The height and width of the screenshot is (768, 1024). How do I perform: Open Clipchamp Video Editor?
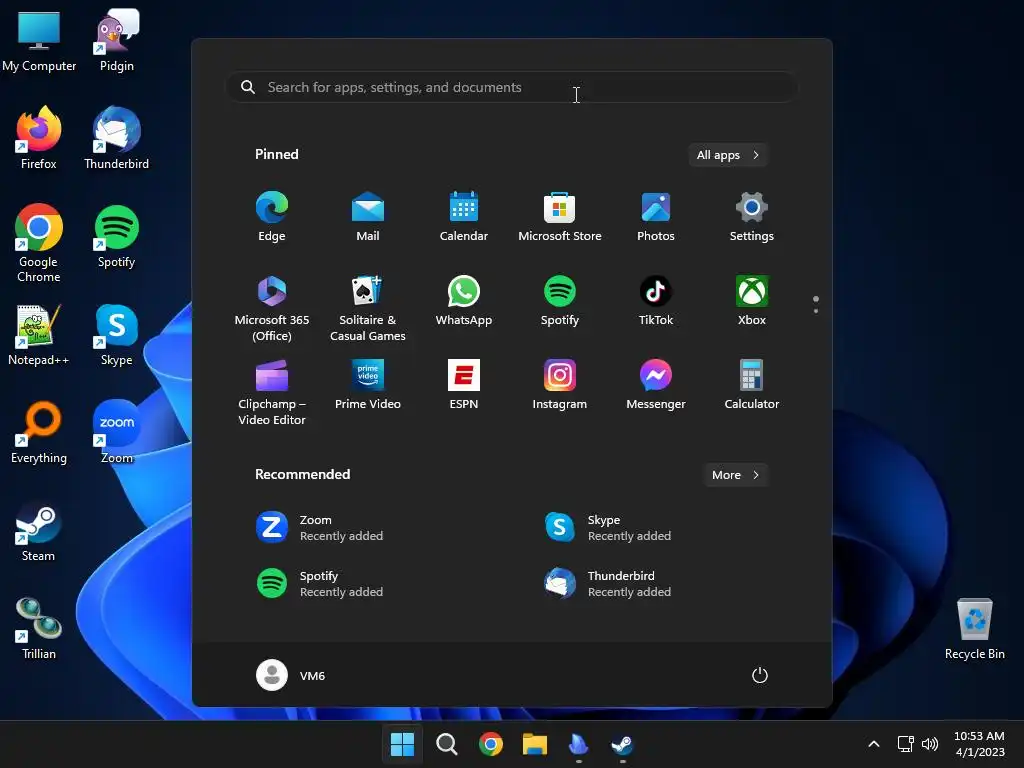point(272,392)
